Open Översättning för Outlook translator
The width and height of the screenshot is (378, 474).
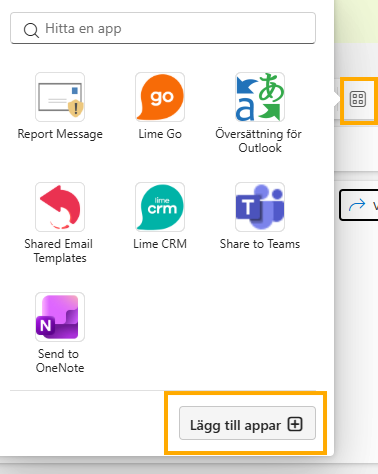click(x=260, y=97)
